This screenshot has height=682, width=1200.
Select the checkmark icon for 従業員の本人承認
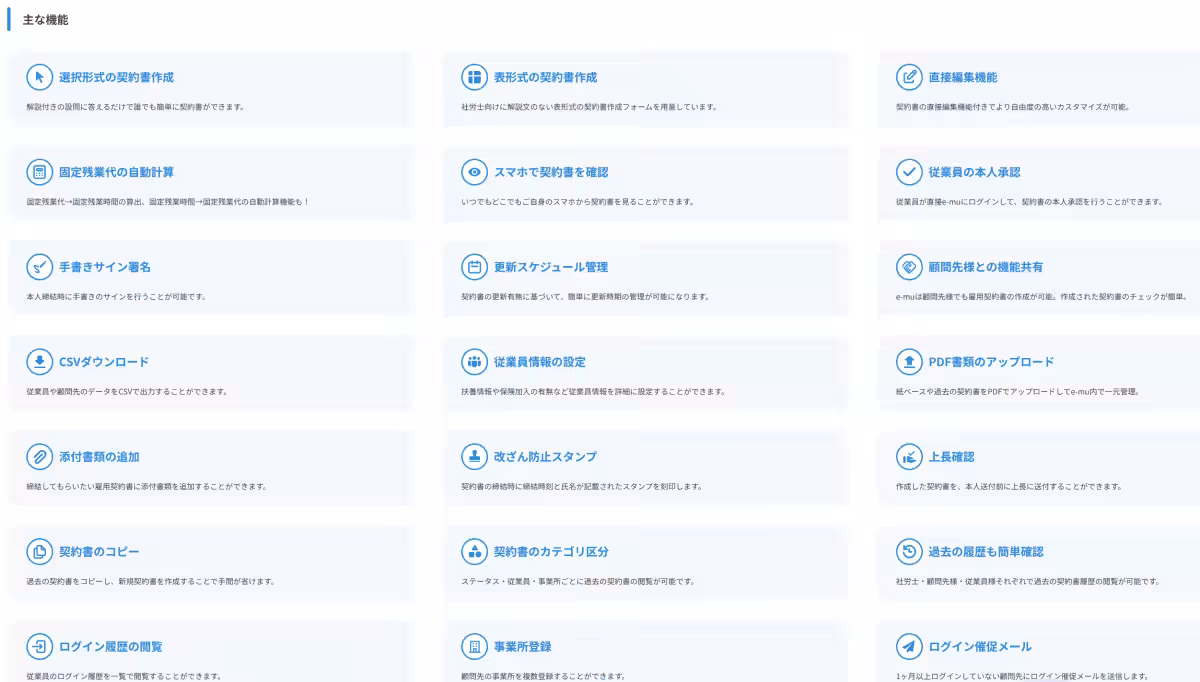point(909,172)
